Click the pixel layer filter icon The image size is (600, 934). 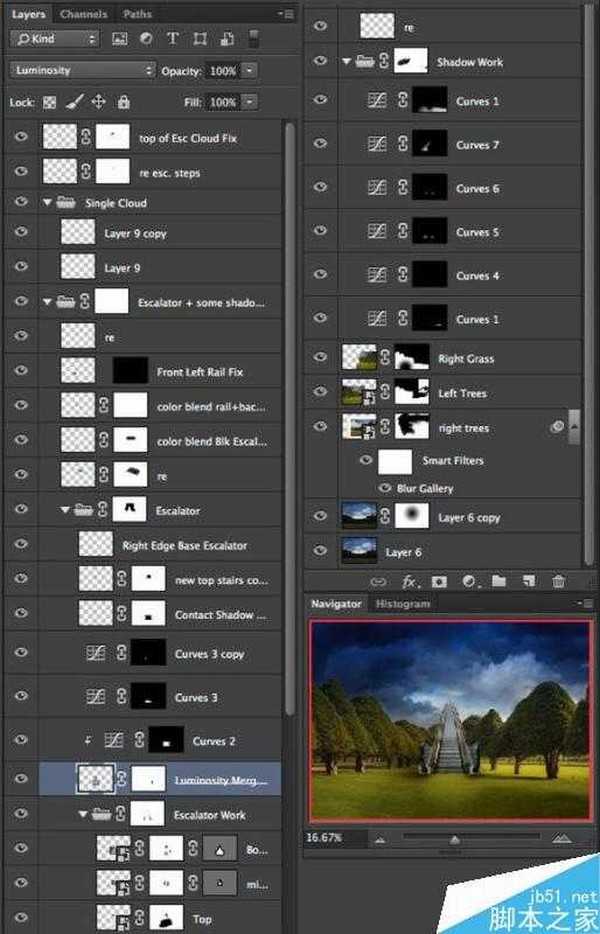(x=121, y=39)
